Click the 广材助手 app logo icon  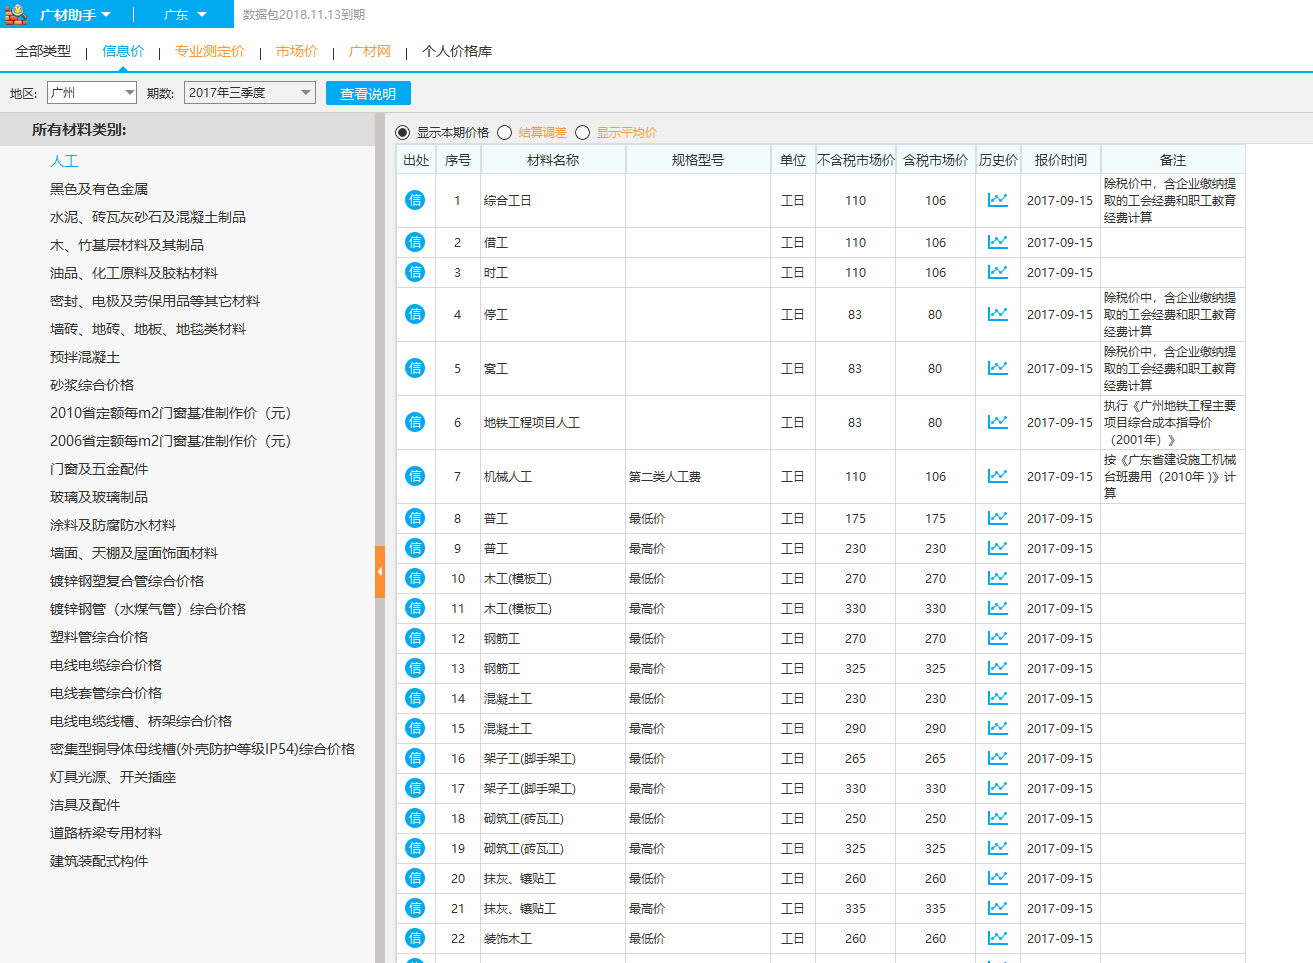tap(16, 14)
